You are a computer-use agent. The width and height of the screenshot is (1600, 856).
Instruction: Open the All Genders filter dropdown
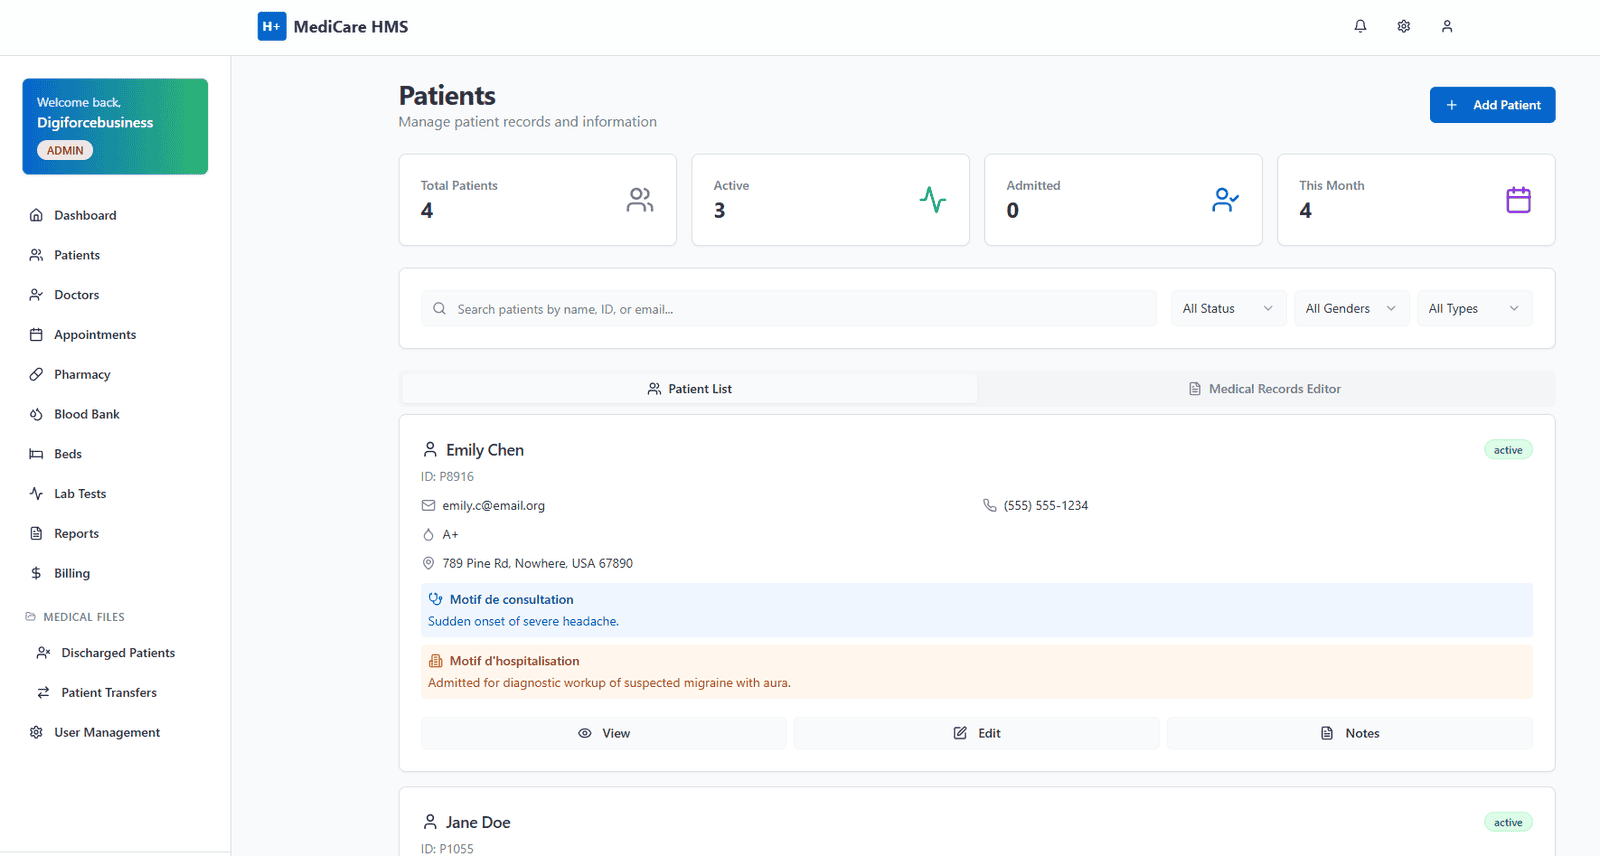coord(1351,309)
